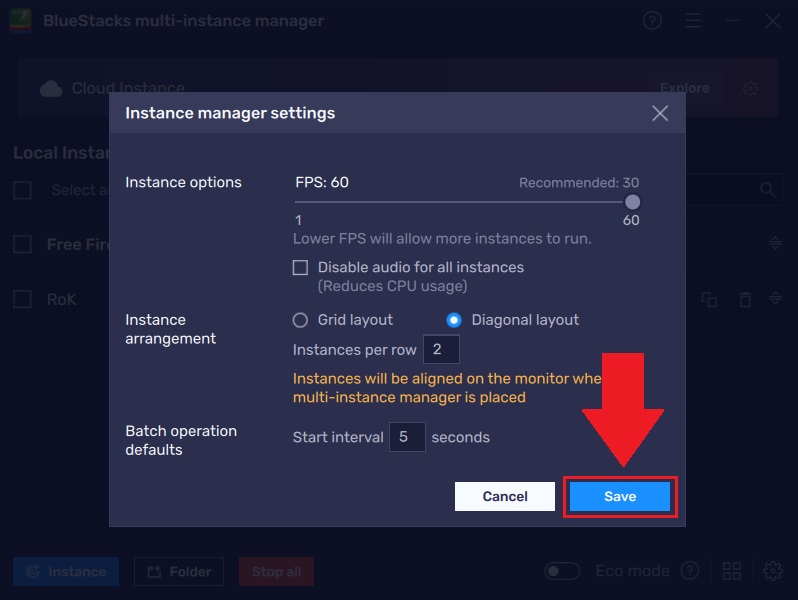Screen dimensions: 798x600
Task: Click the FPS: 60 label
Action: (322, 182)
